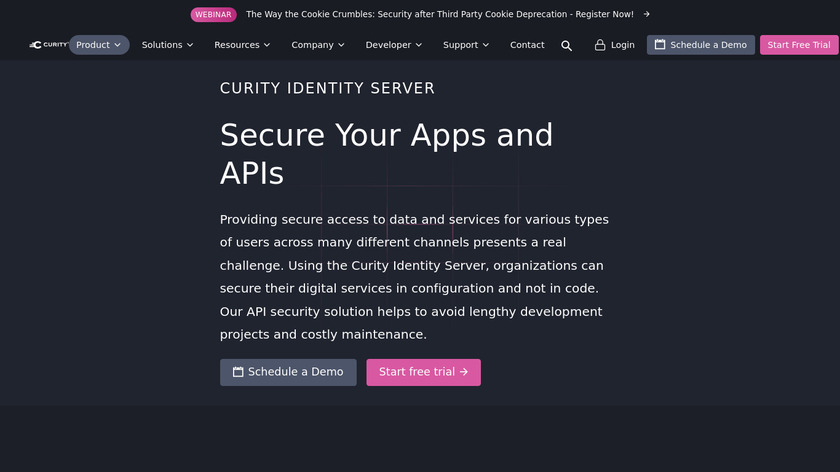Expand the Support menu

click(466, 45)
